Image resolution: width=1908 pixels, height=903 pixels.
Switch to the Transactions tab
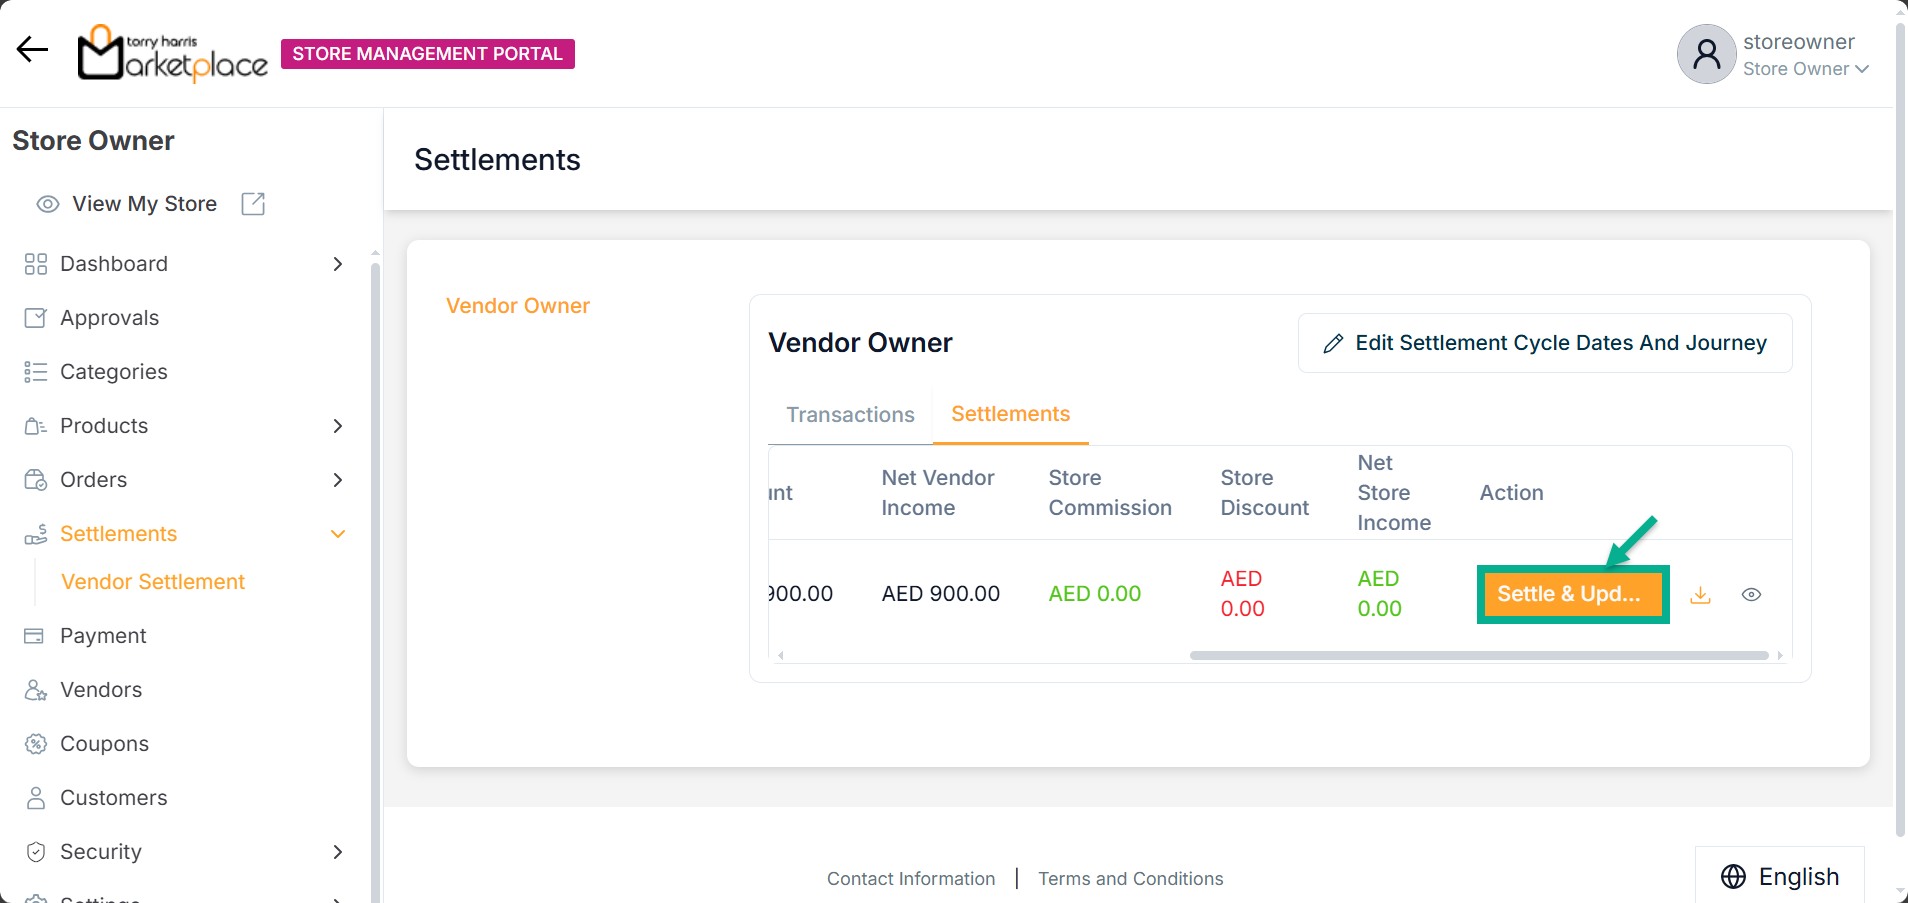pos(850,415)
